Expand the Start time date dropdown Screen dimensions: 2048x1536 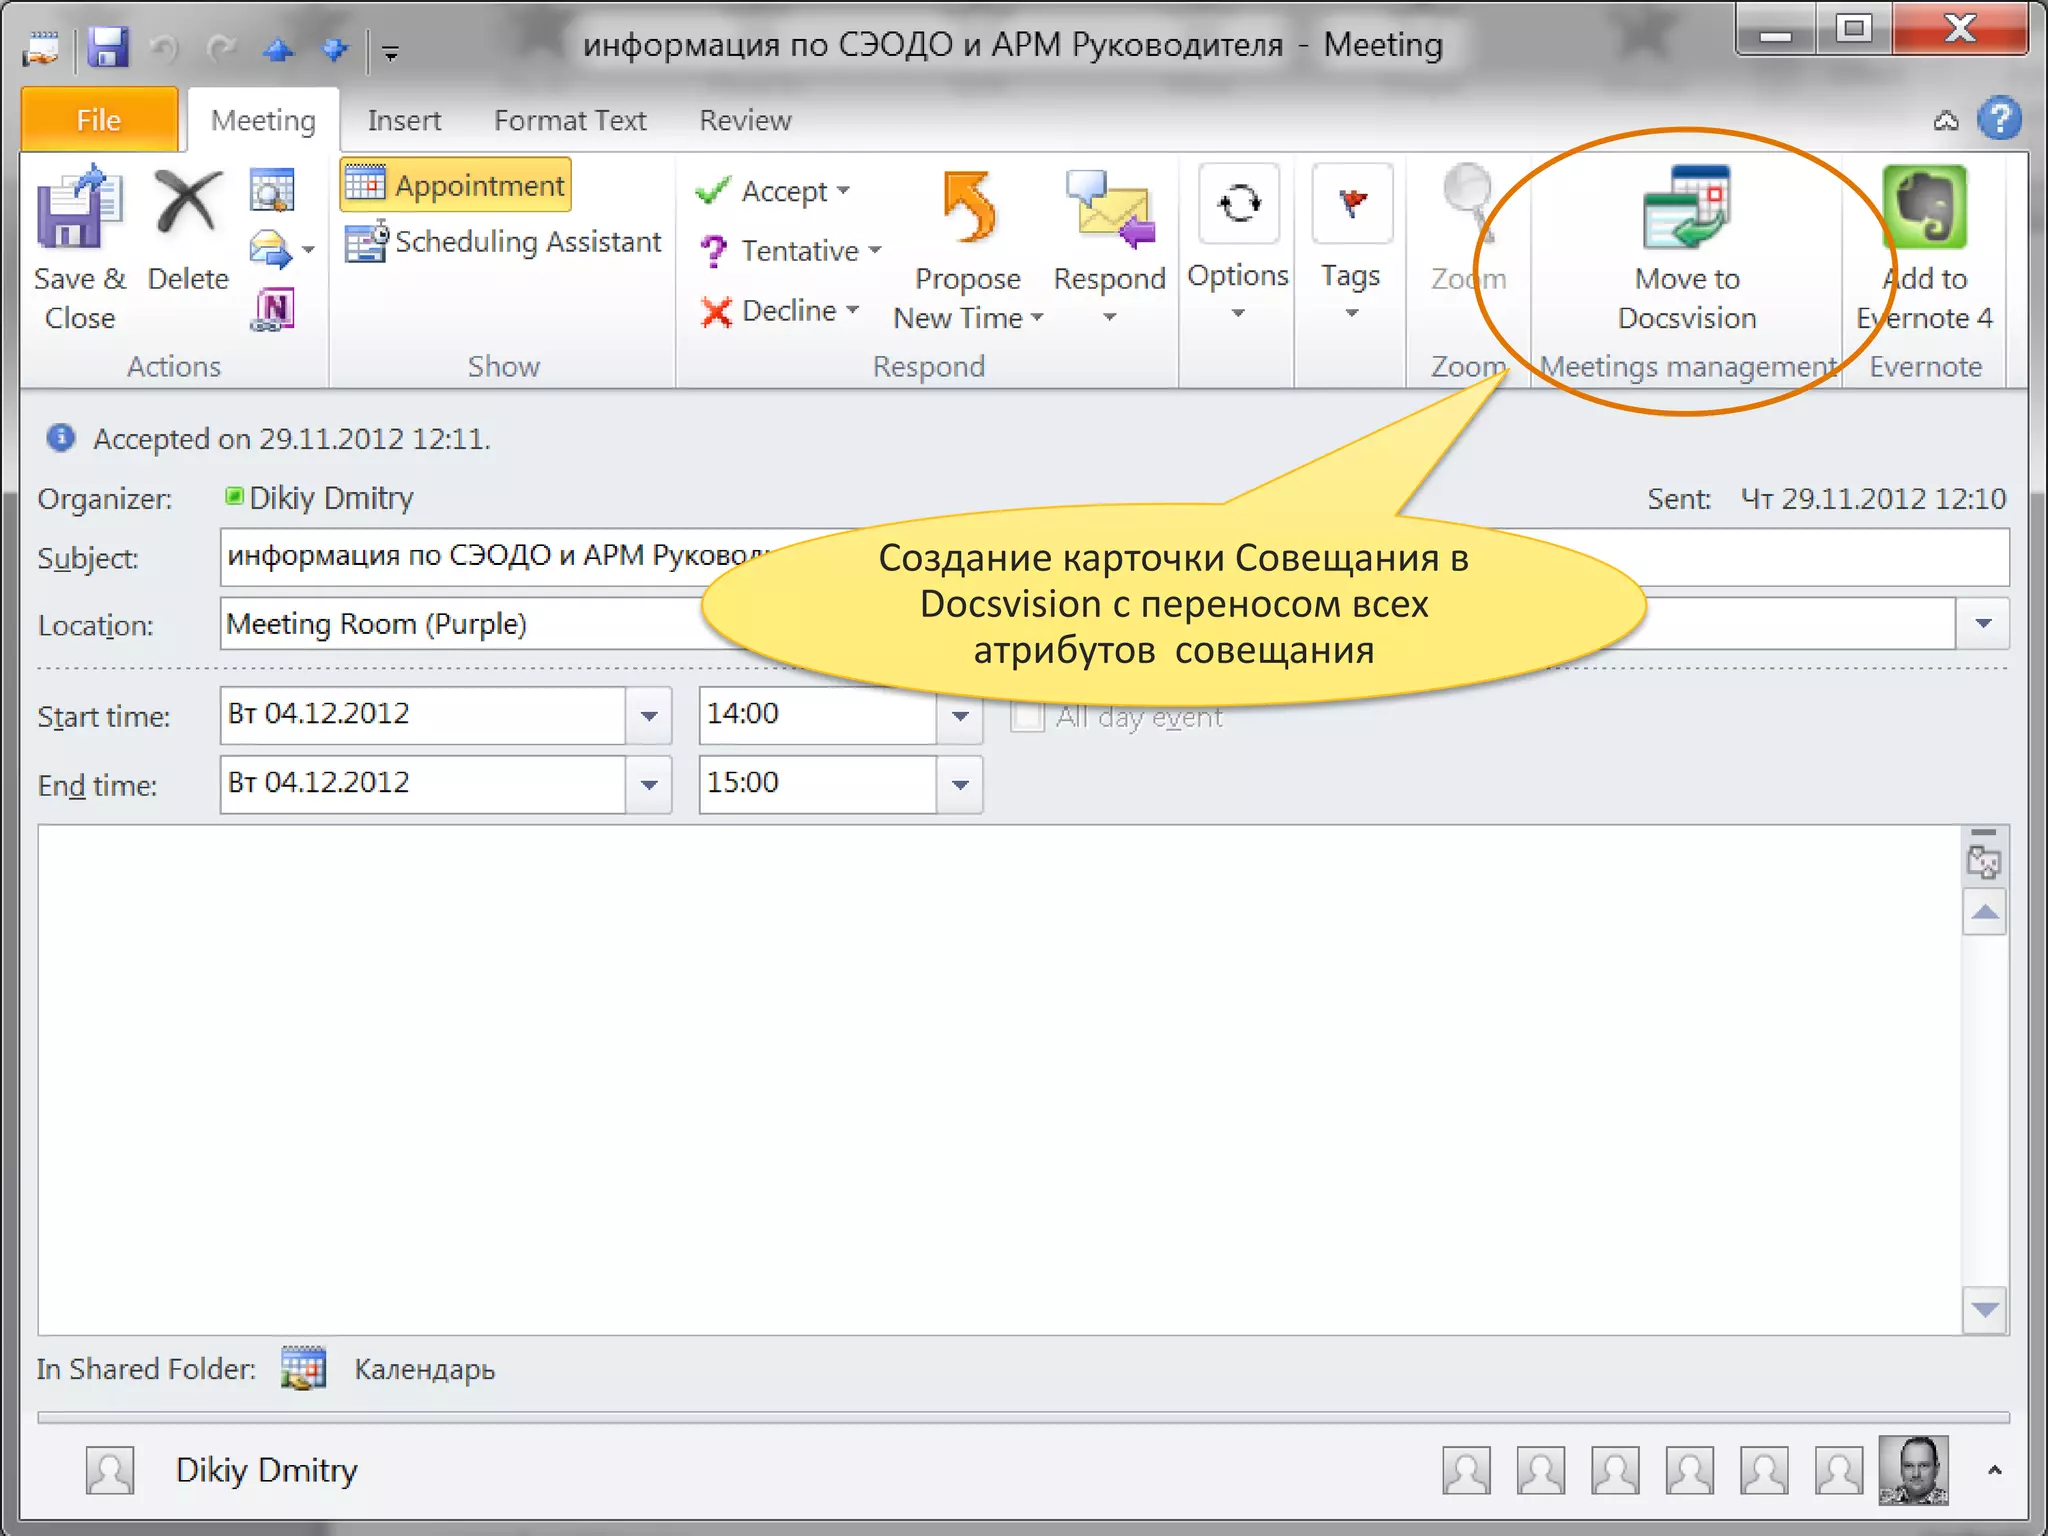pyautogui.click(x=649, y=716)
